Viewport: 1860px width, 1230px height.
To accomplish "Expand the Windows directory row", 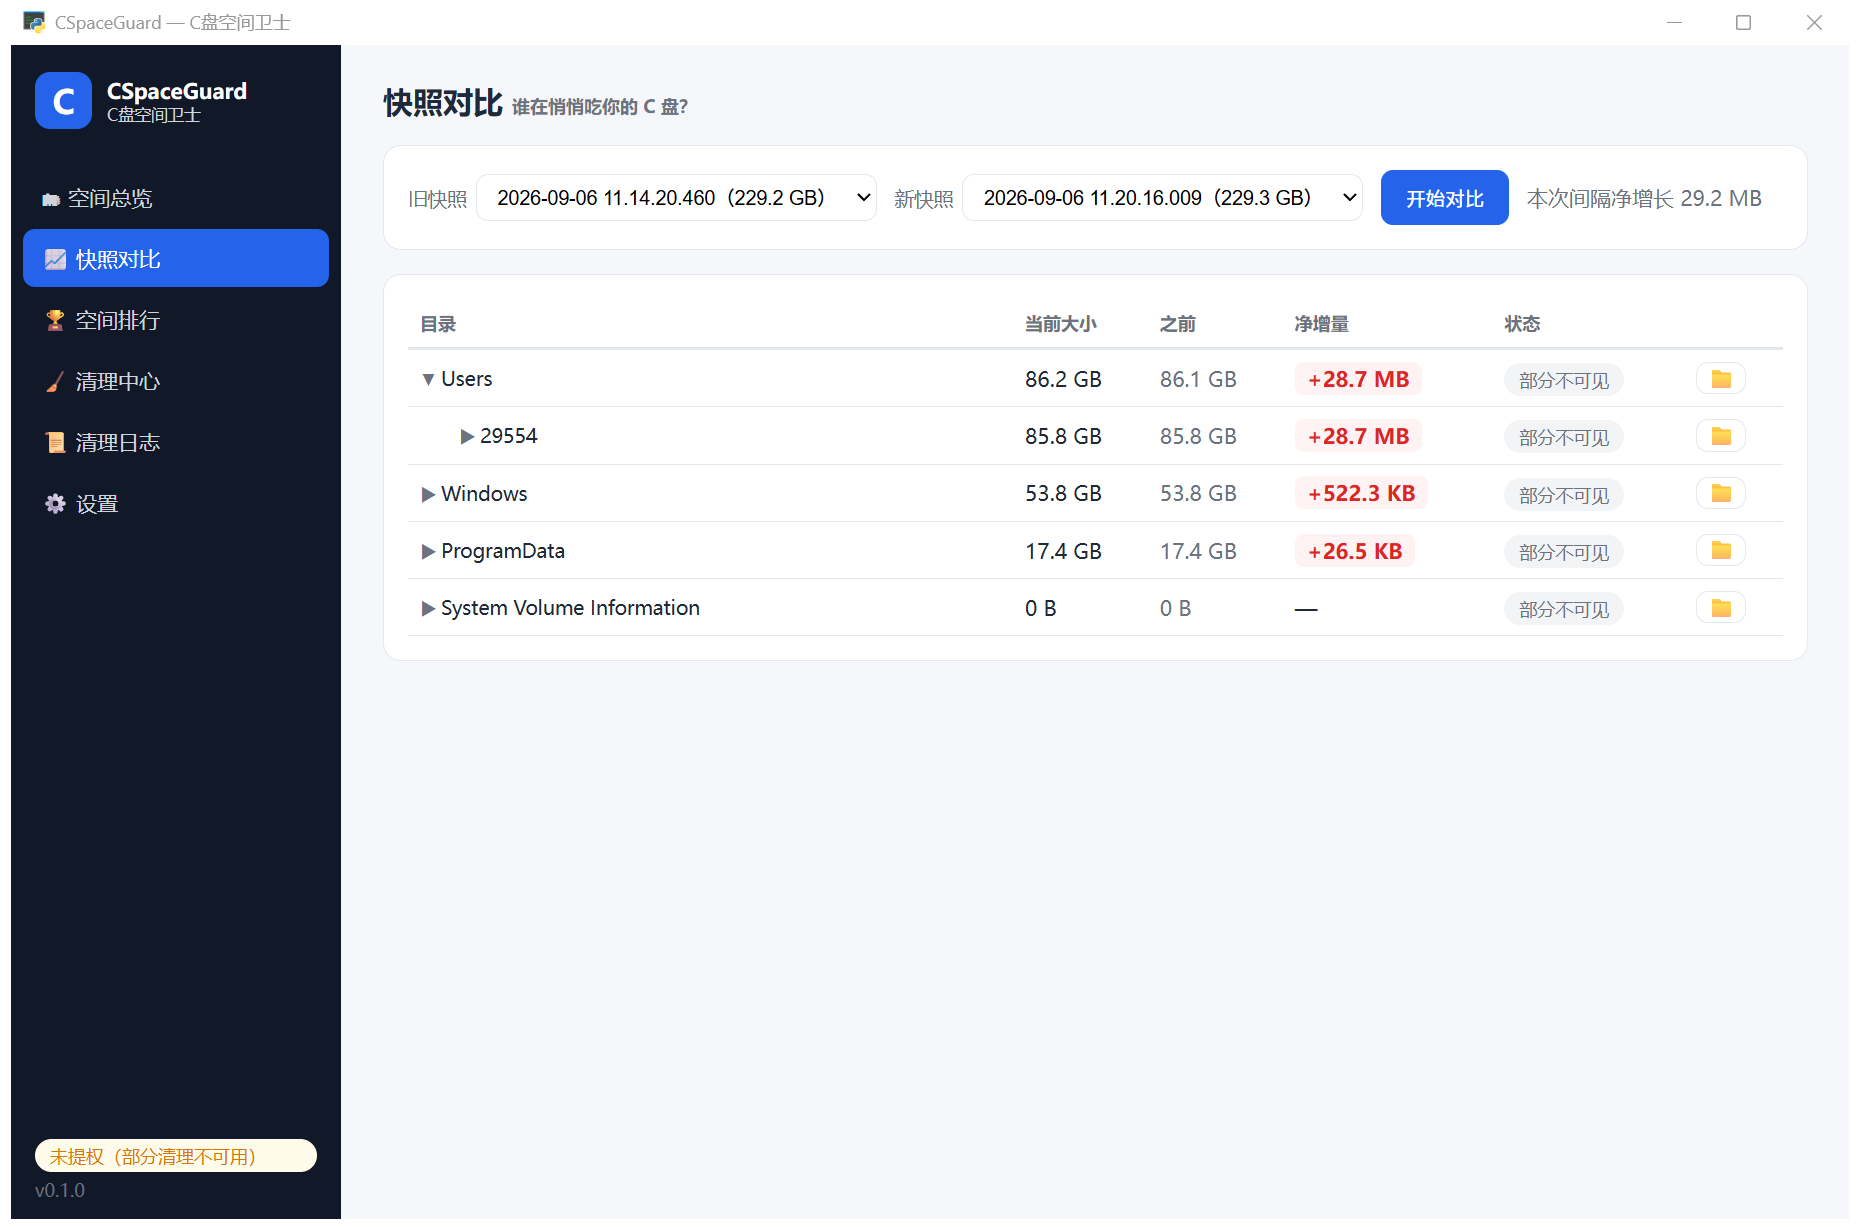I will (428, 494).
